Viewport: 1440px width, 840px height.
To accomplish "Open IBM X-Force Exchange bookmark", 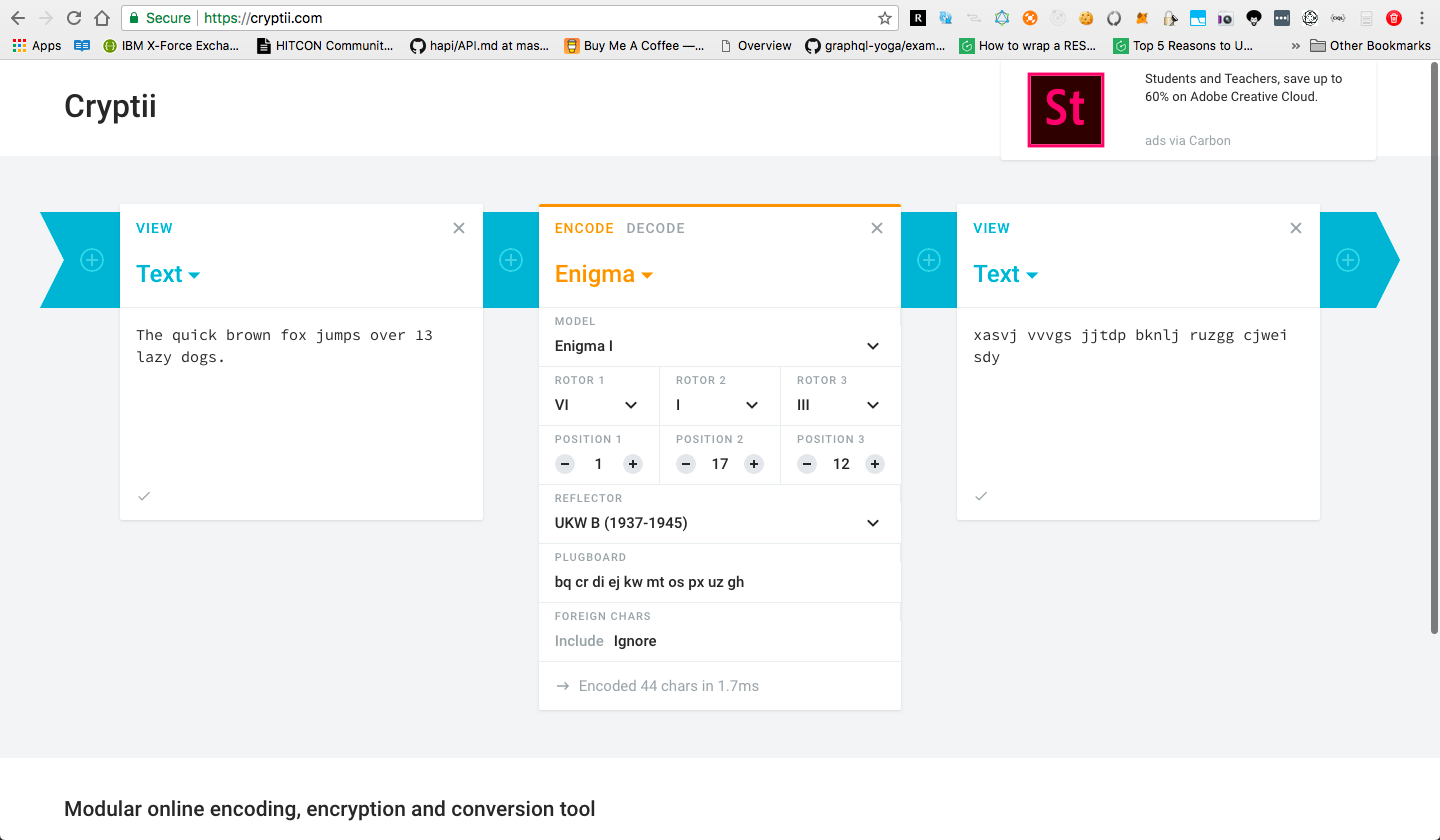I will coord(171,45).
